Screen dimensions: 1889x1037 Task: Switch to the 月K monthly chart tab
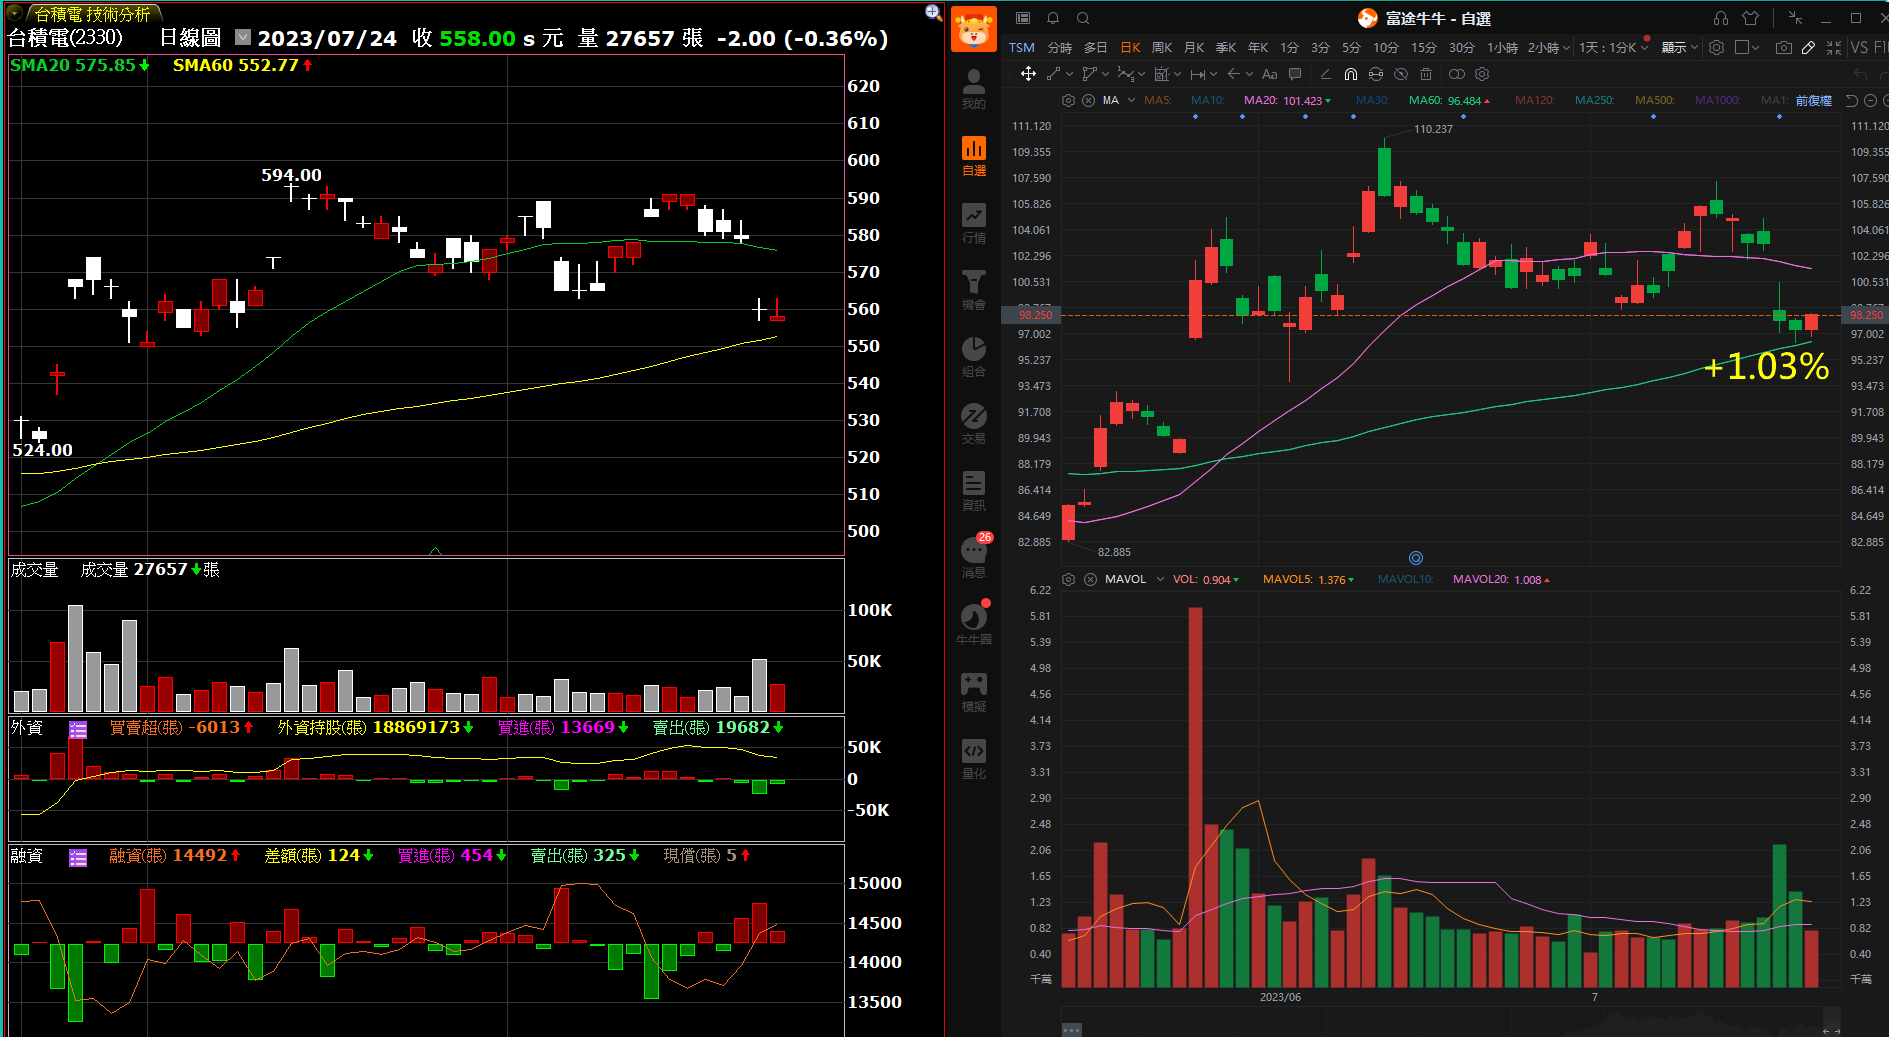[1194, 47]
